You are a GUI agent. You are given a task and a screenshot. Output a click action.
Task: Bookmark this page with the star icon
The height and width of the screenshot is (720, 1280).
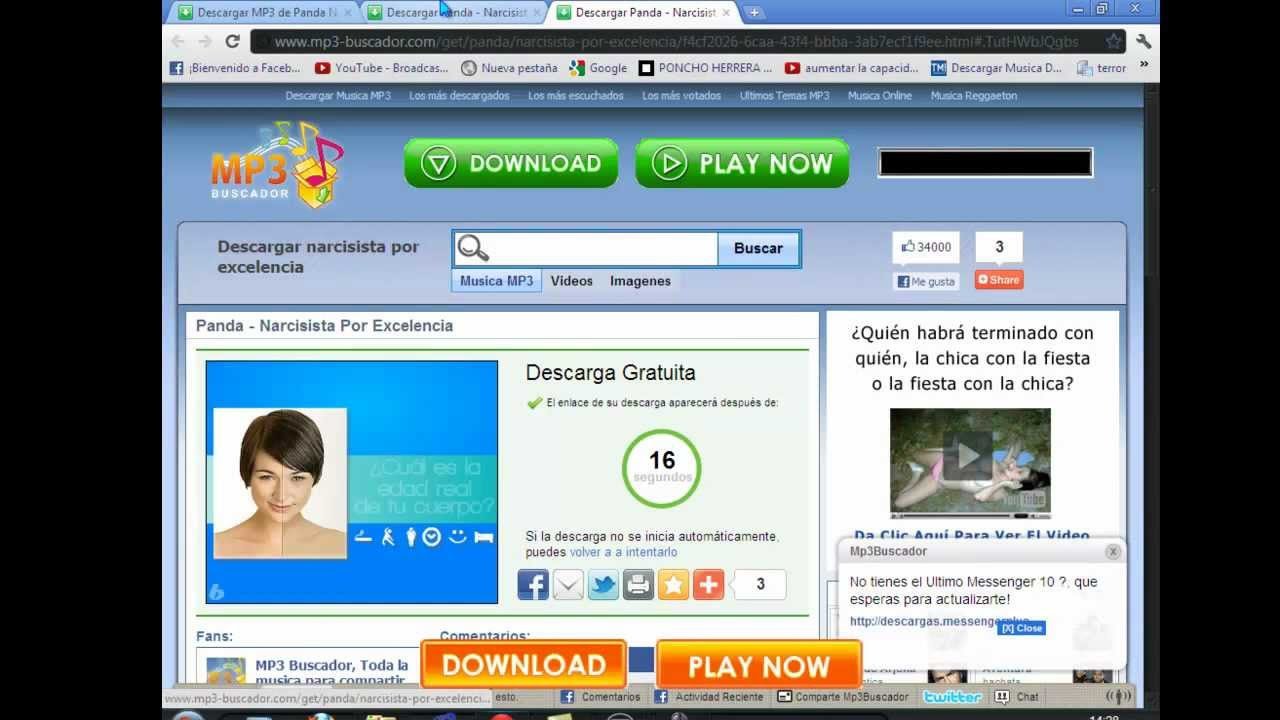coord(1113,41)
